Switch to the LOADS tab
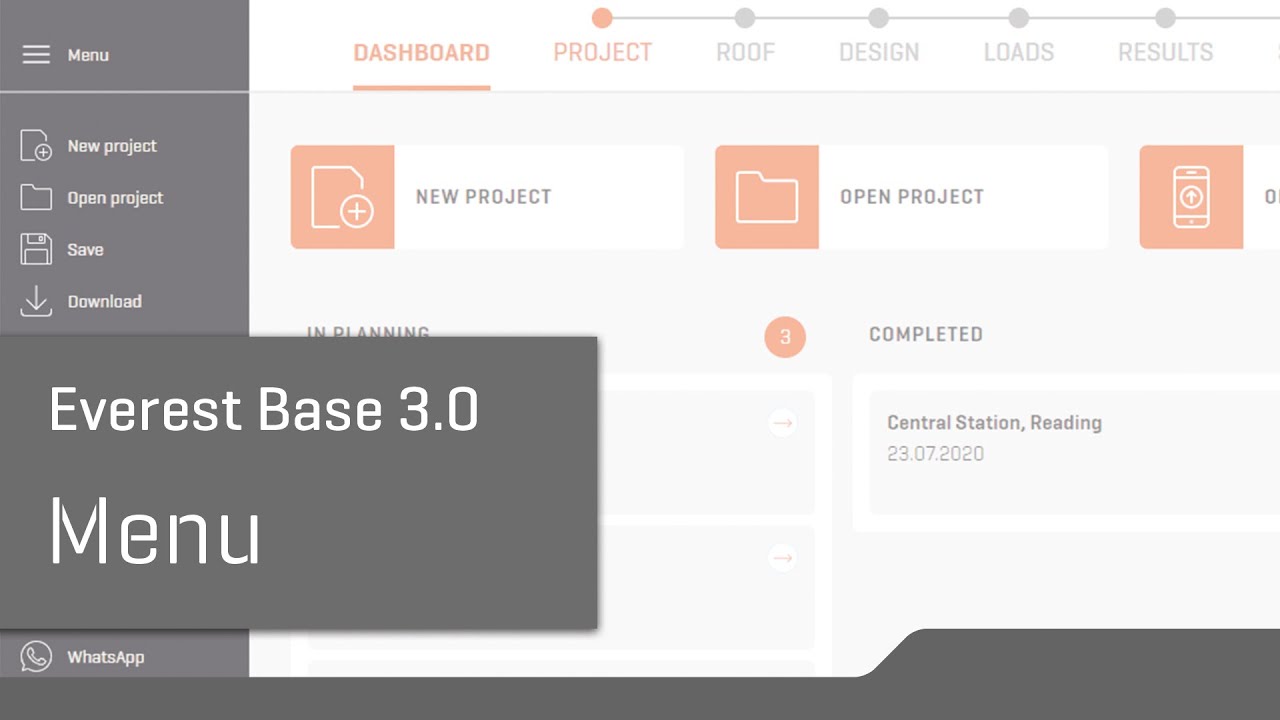 point(1019,53)
